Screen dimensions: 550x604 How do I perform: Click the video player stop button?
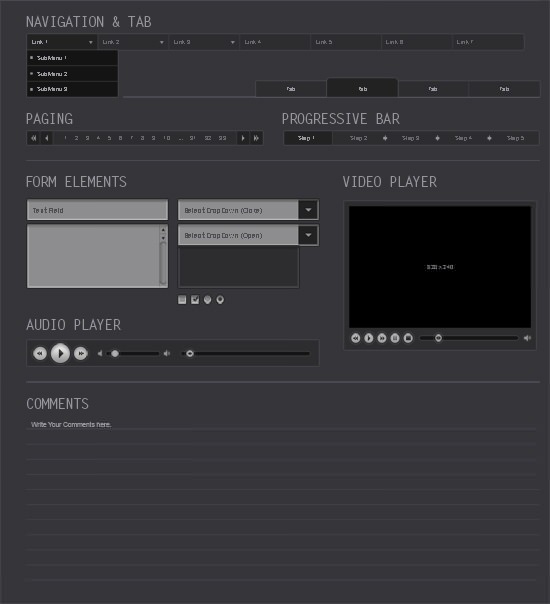[x=408, y=338]
